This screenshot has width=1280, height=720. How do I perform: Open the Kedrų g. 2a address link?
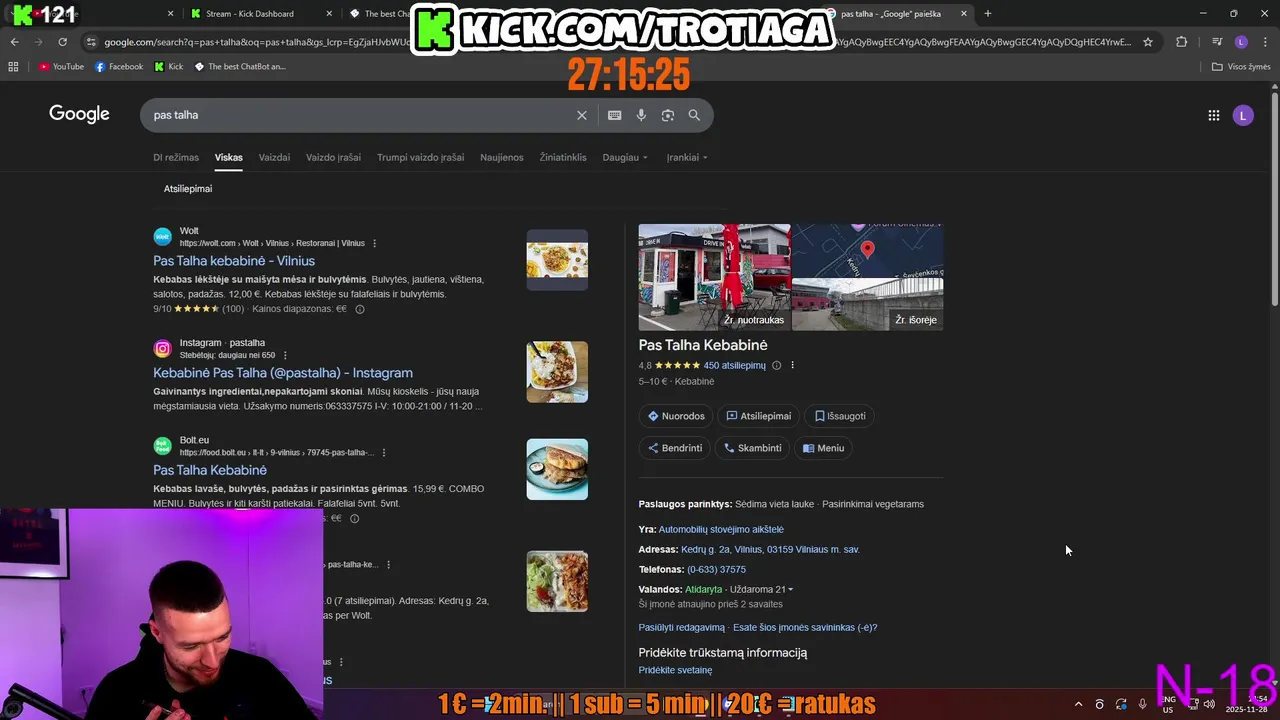[770, 549]
